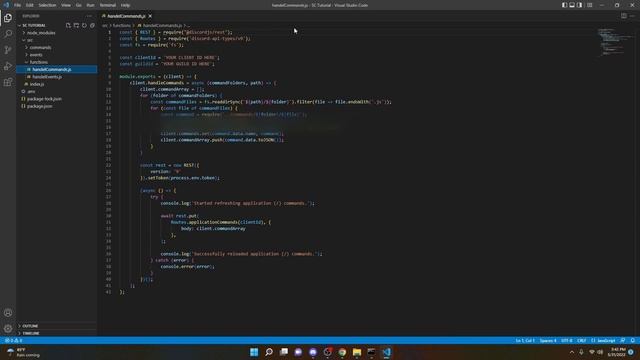Click the New Folder icon in Explorer

pyautogui.click(x=76, y=25)
